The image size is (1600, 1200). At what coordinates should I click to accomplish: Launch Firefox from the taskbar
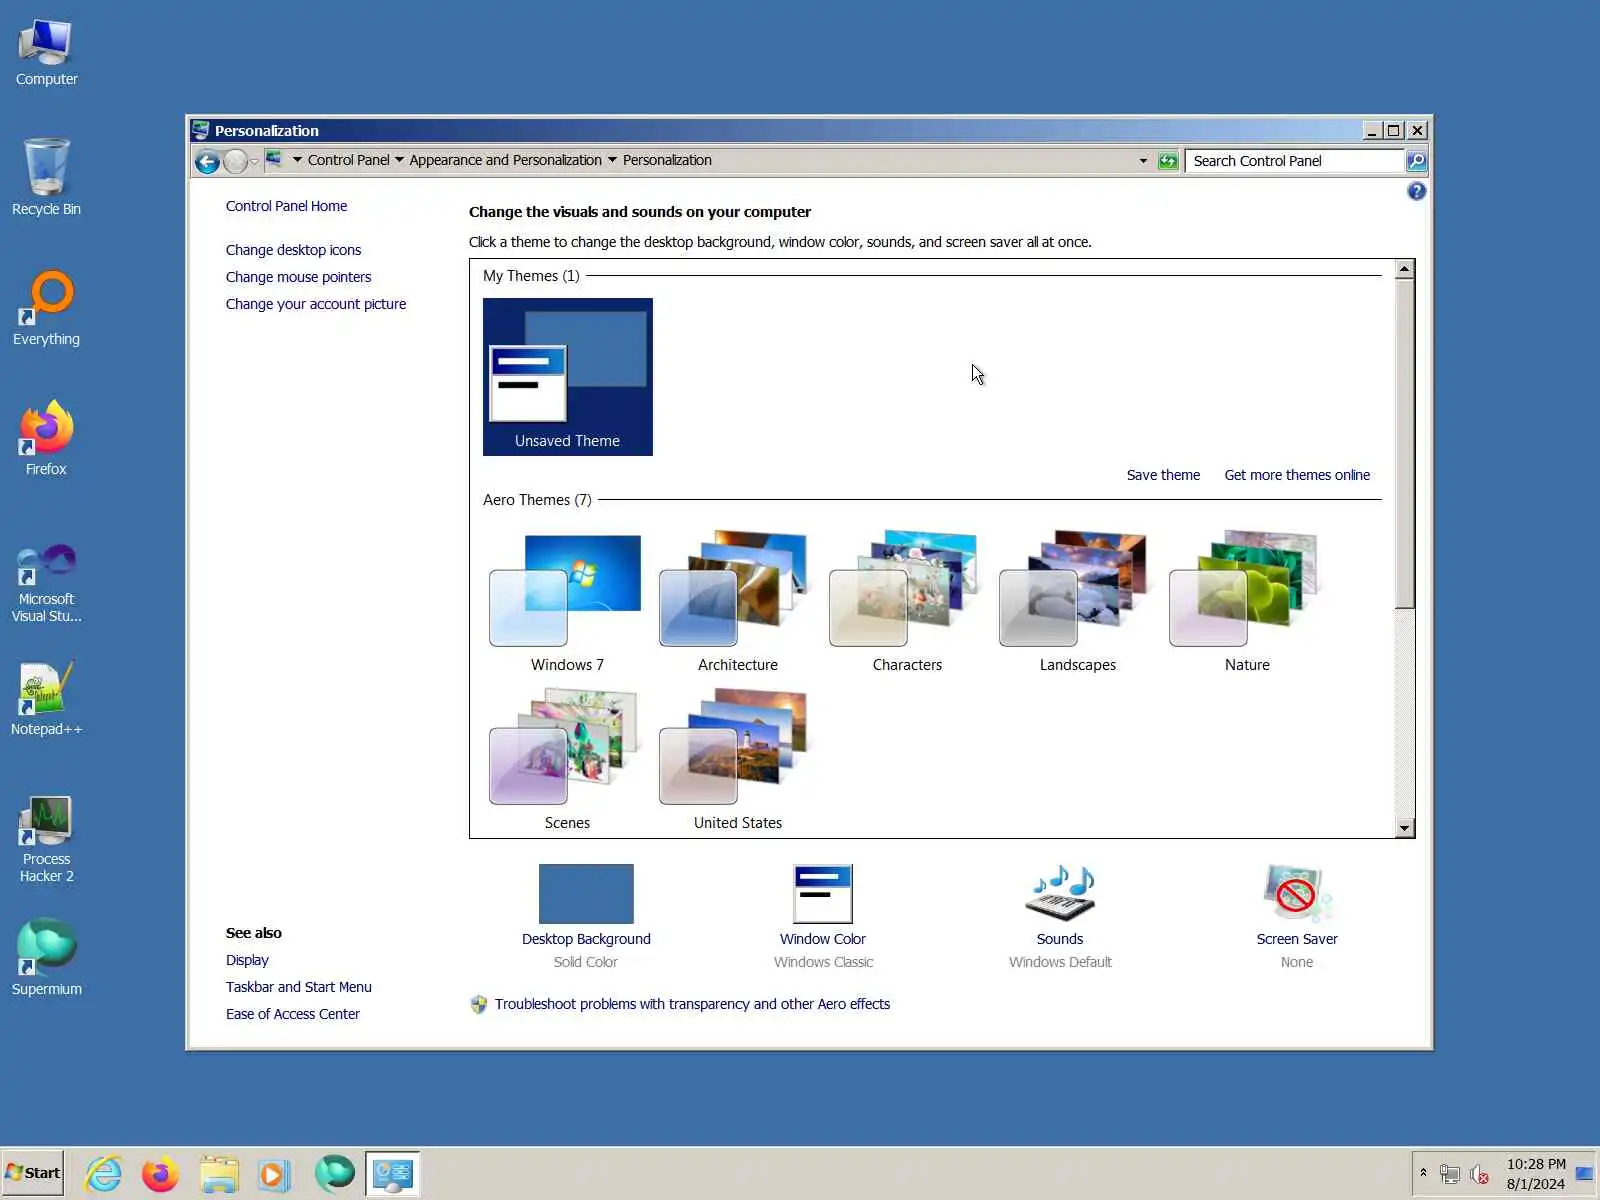(160, 1174)
